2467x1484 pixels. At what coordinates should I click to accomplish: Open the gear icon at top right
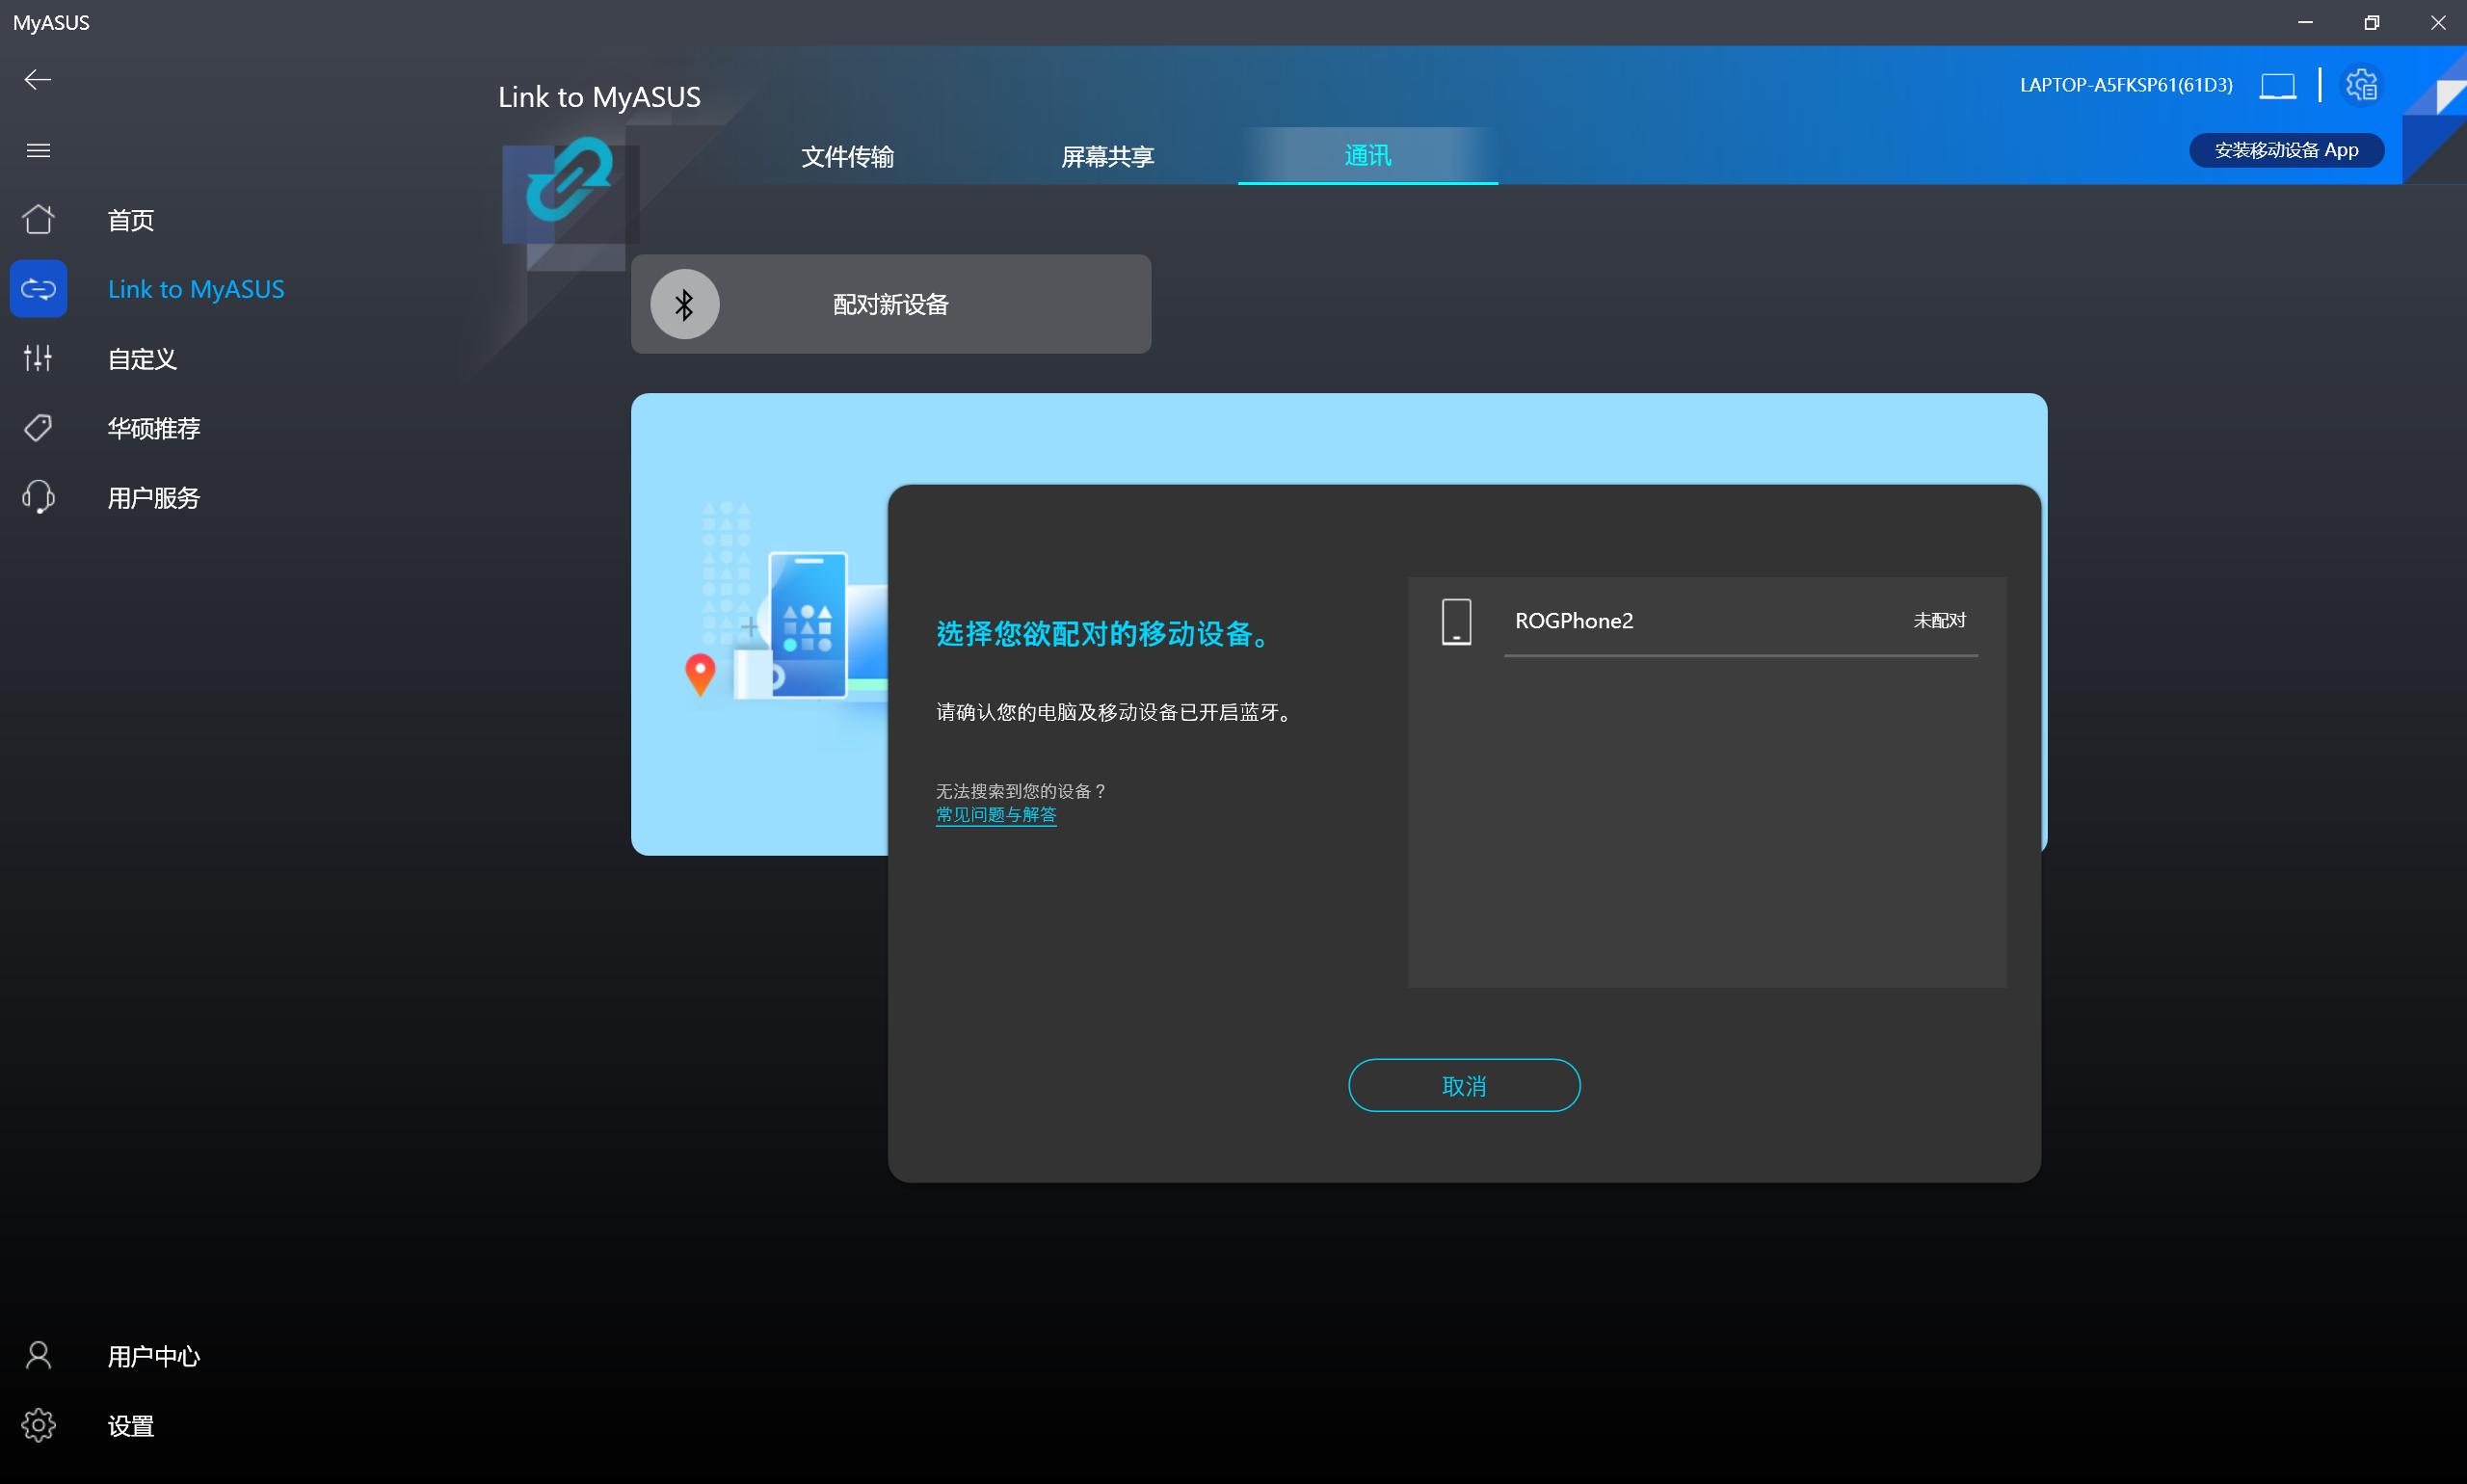click(x=2361, y=86)
